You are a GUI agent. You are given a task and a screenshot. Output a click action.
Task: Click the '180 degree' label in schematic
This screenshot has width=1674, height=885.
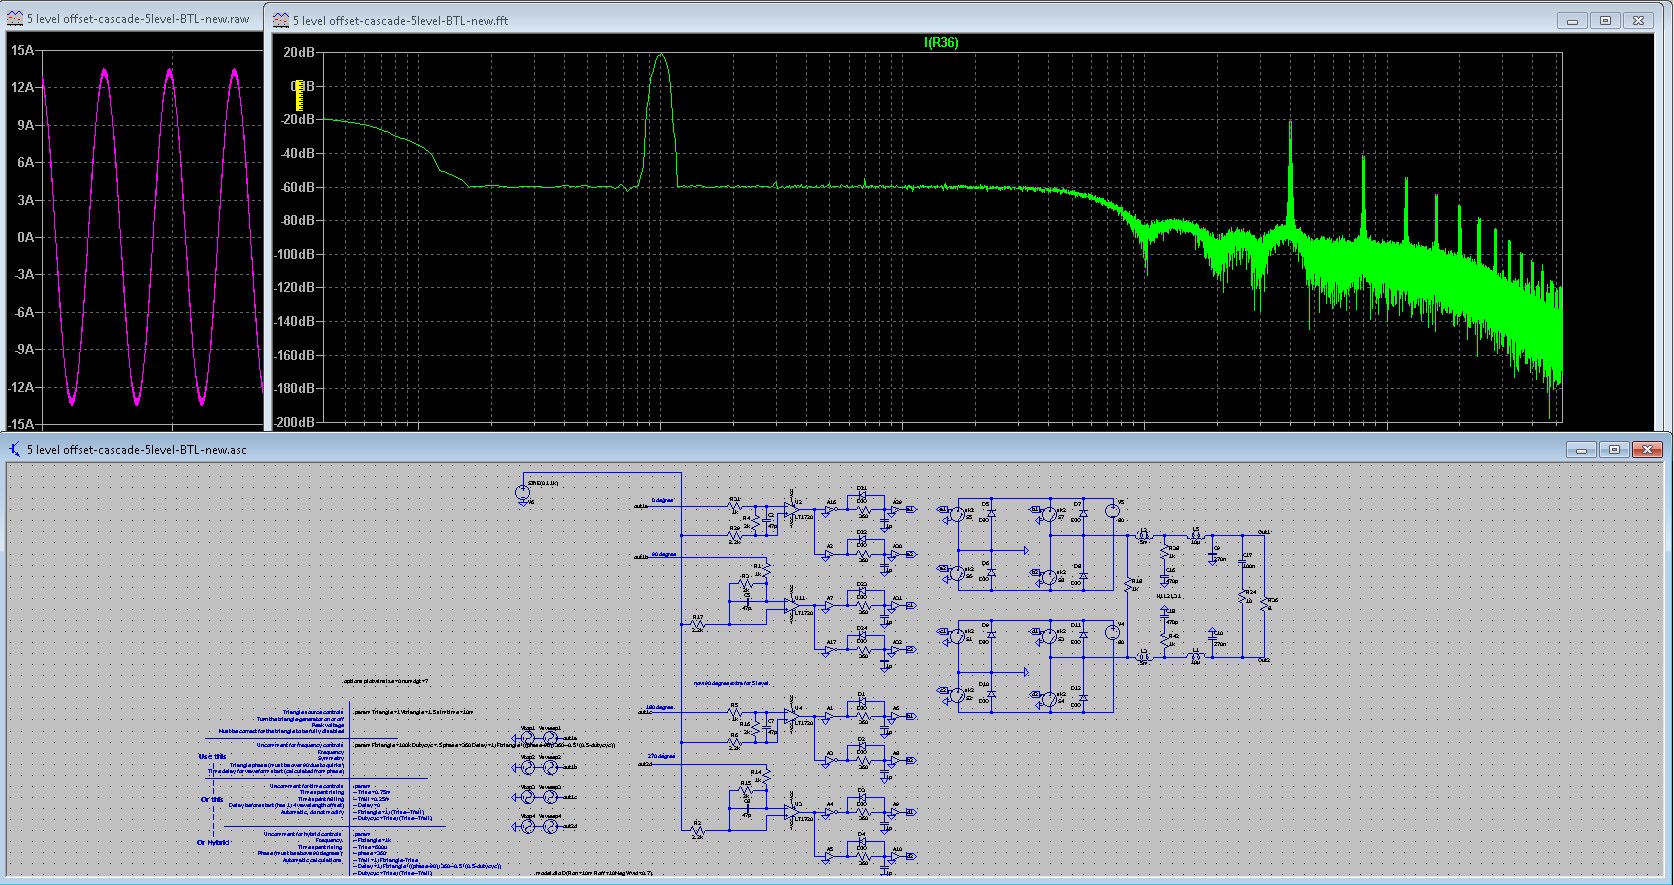coord(661,707)
